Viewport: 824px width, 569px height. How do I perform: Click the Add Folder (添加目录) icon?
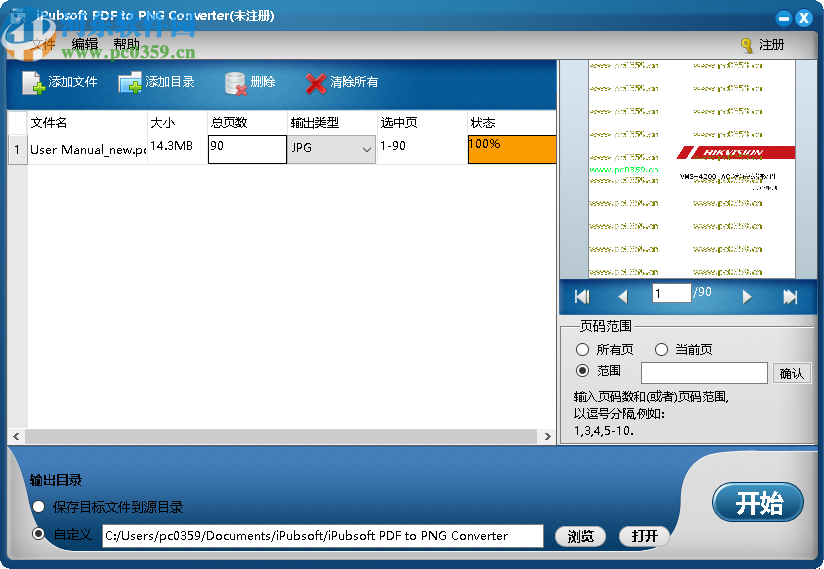pos(130,82)
